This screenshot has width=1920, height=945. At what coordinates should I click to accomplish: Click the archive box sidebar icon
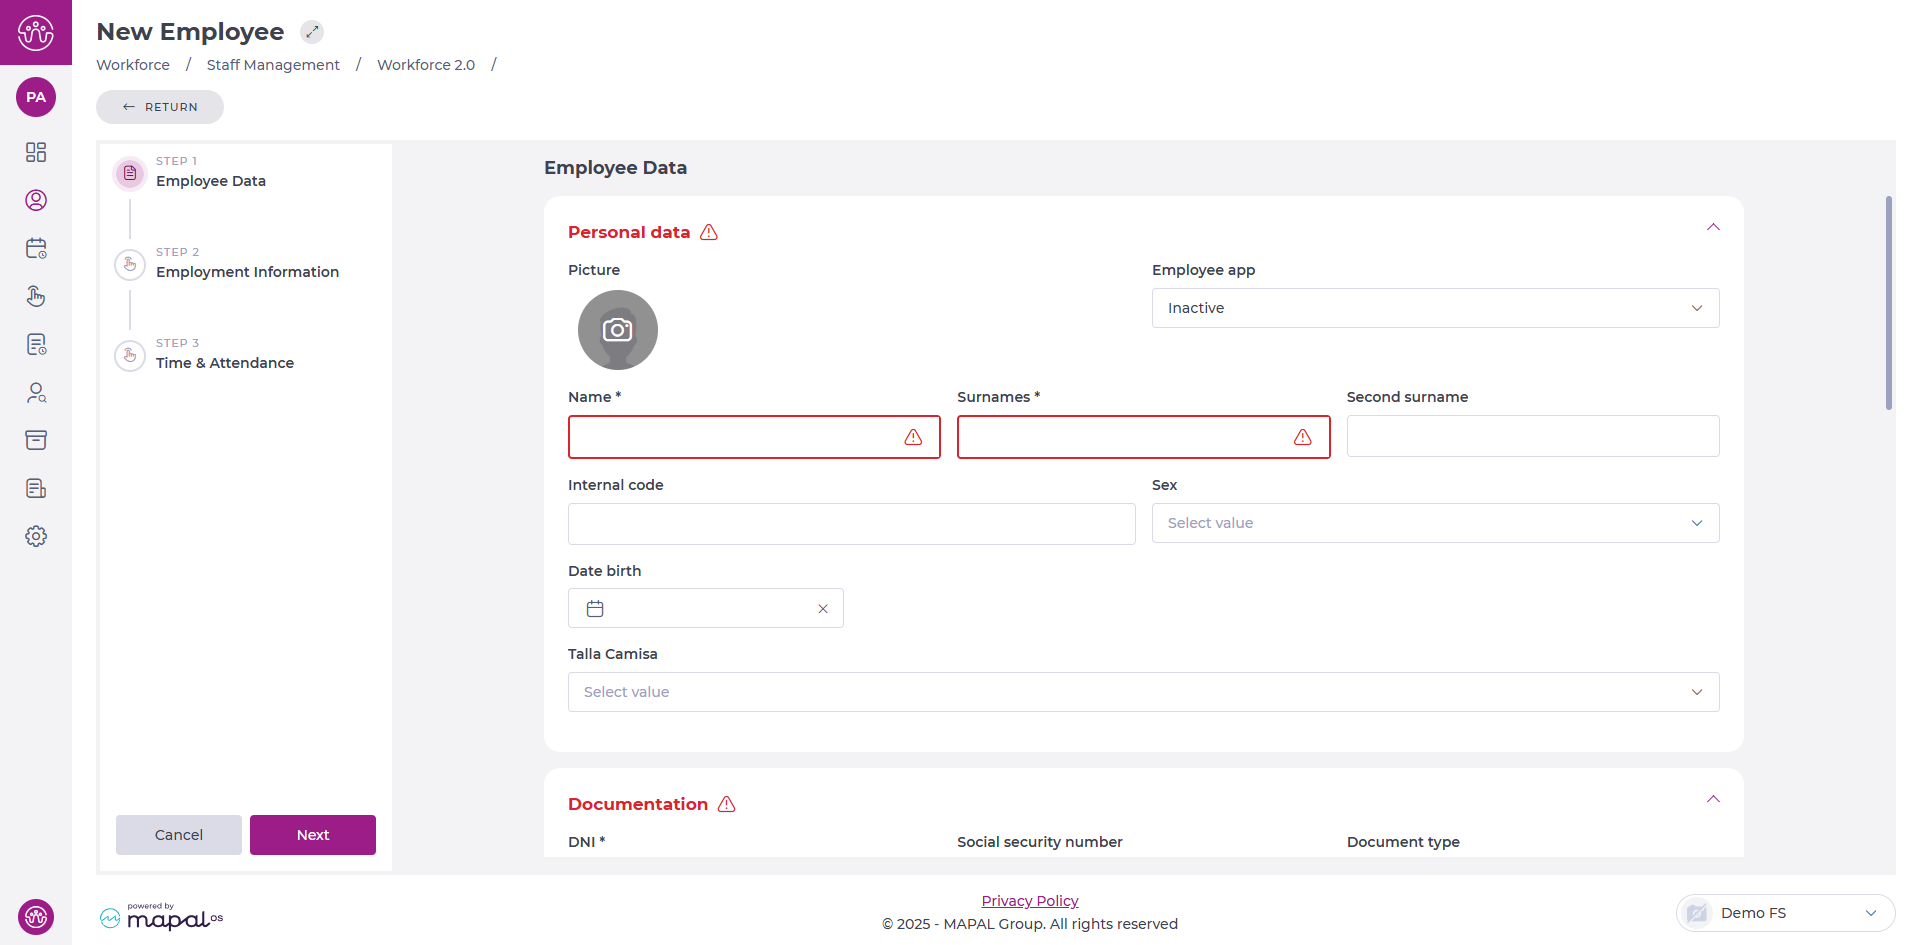[x=36, y=440]
